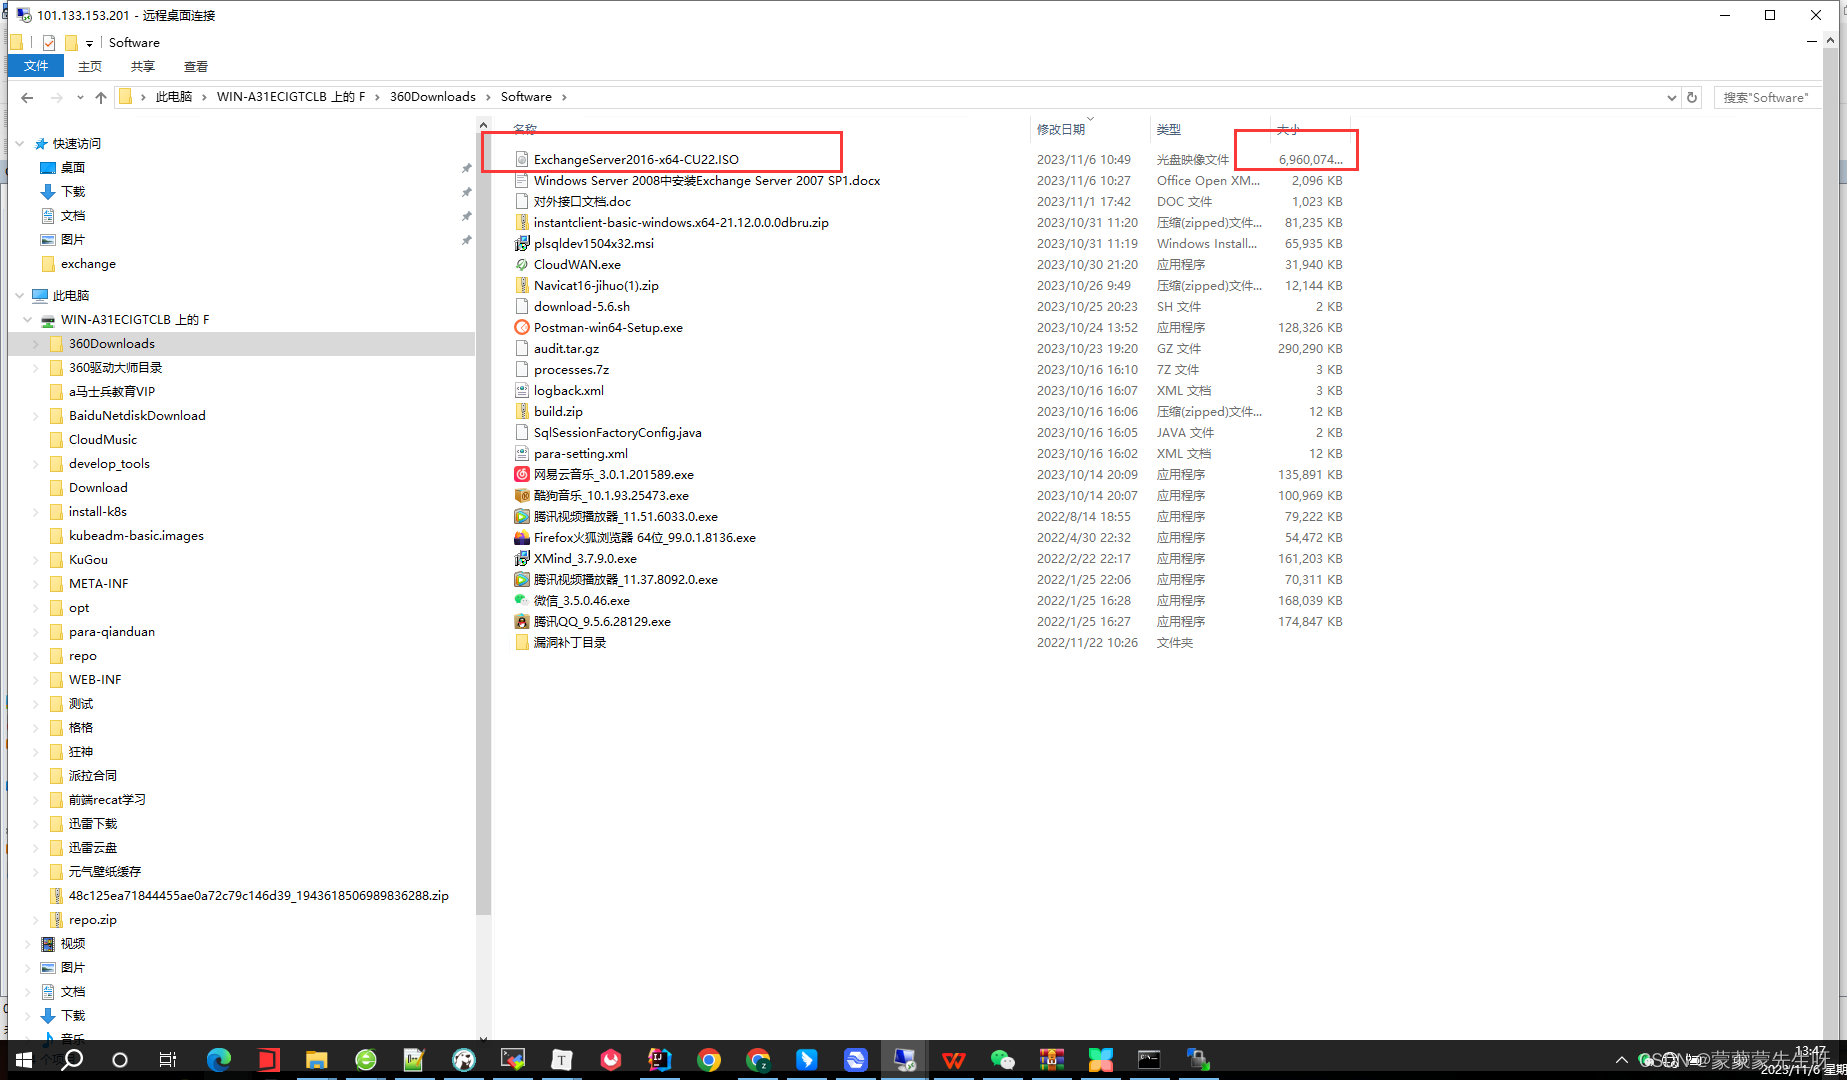Collapse the 快速访问 tree node

19,144
